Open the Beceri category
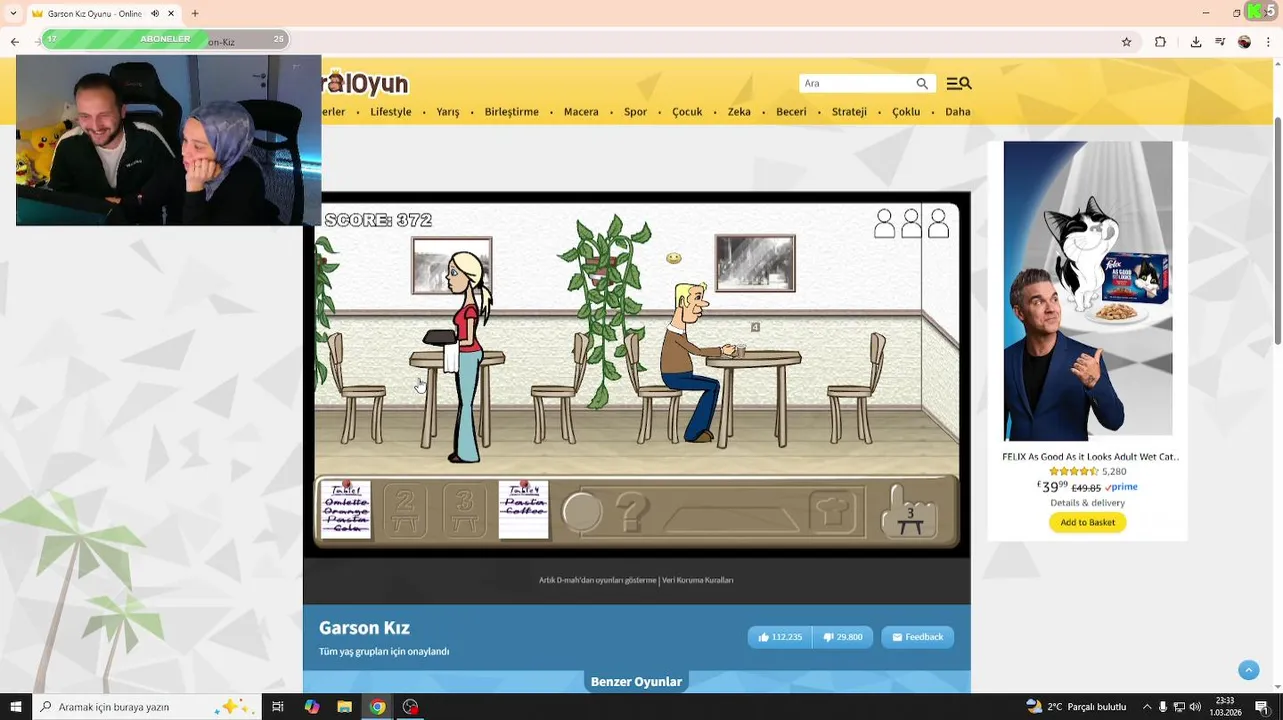Screen dimensions: 1283x720 click(791, 112)
